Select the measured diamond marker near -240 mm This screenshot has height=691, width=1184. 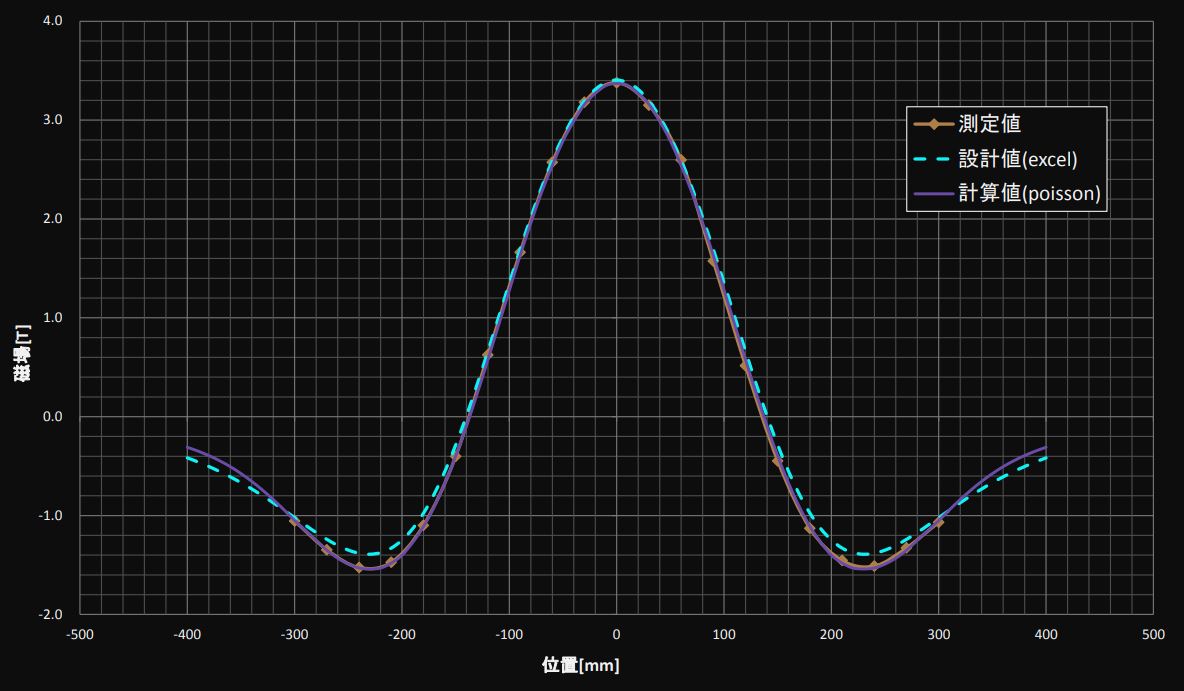point(359,568)
